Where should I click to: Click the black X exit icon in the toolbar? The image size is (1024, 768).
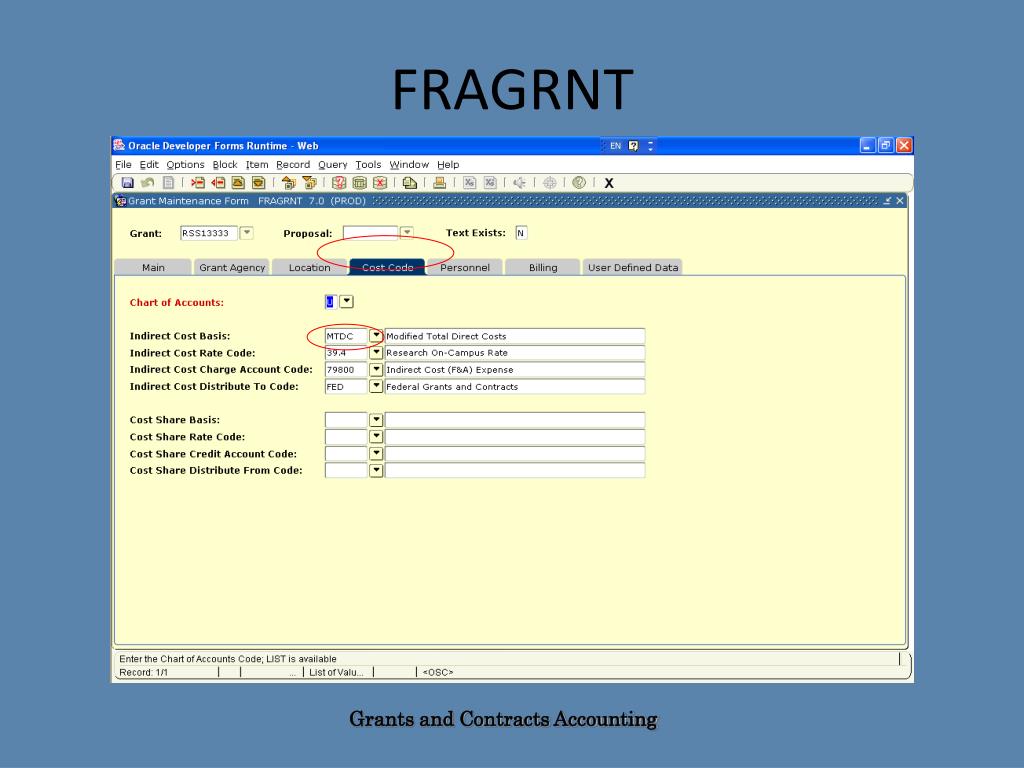click(x=609, y=184)
